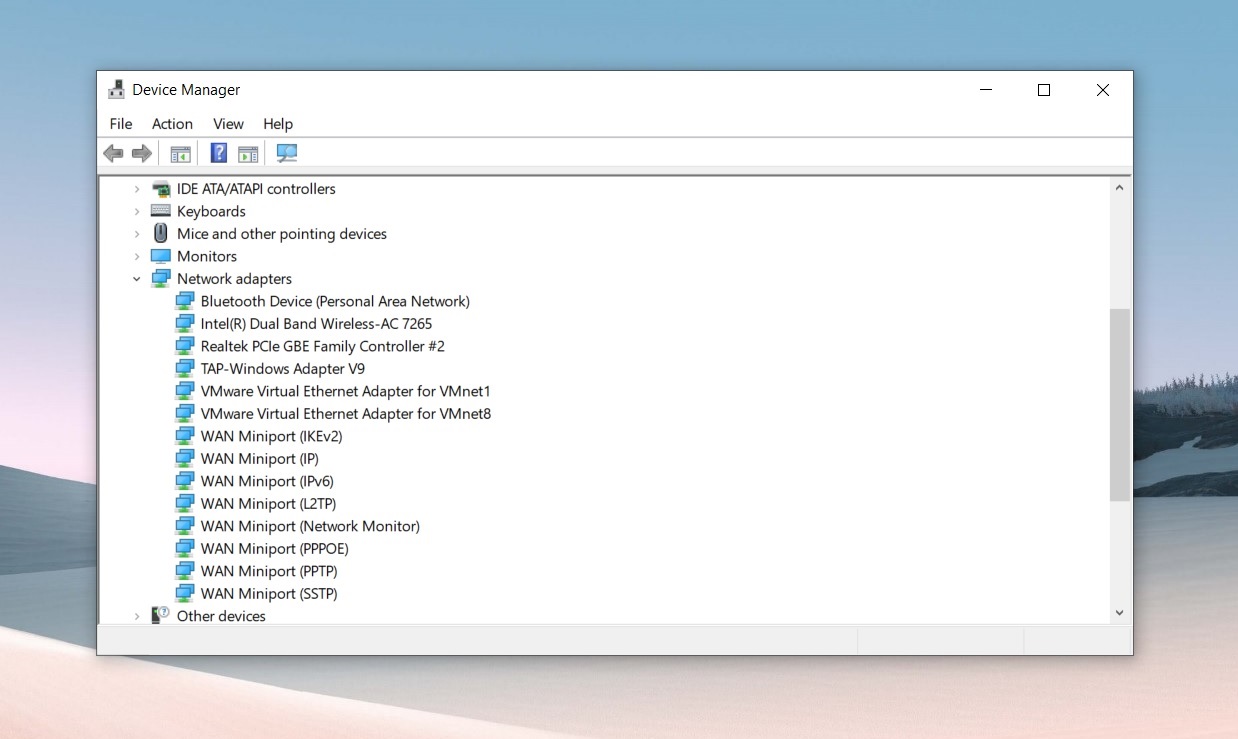The image size is (1238, 739).
Task: Select VMware Virtual Ethernet Adapter for VMnet8
Action: click(x=345, y=413)
